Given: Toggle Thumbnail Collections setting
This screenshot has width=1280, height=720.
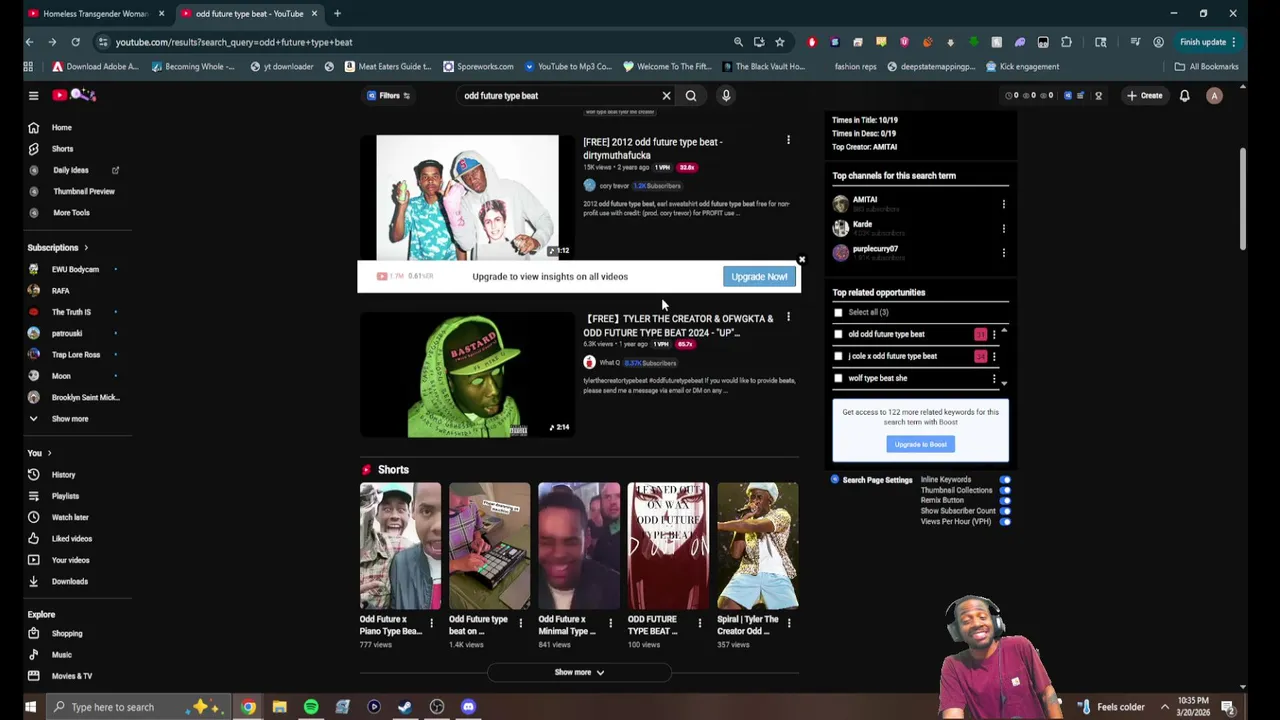Looking at the screenshot, I should pos(1005,490).
